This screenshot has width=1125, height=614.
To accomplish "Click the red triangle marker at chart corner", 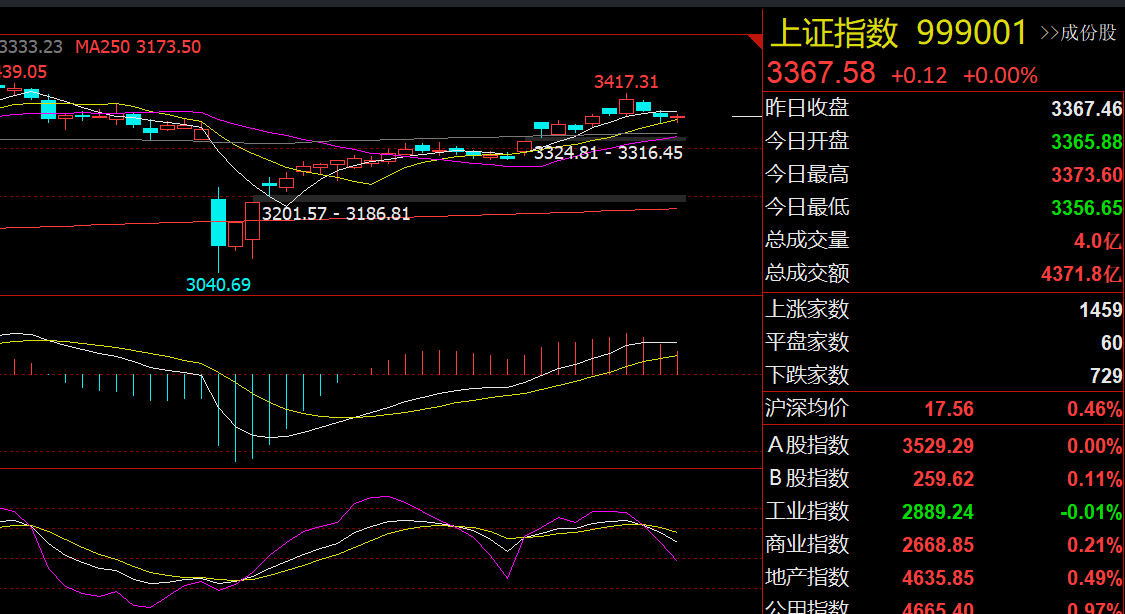I will point(755,40).
